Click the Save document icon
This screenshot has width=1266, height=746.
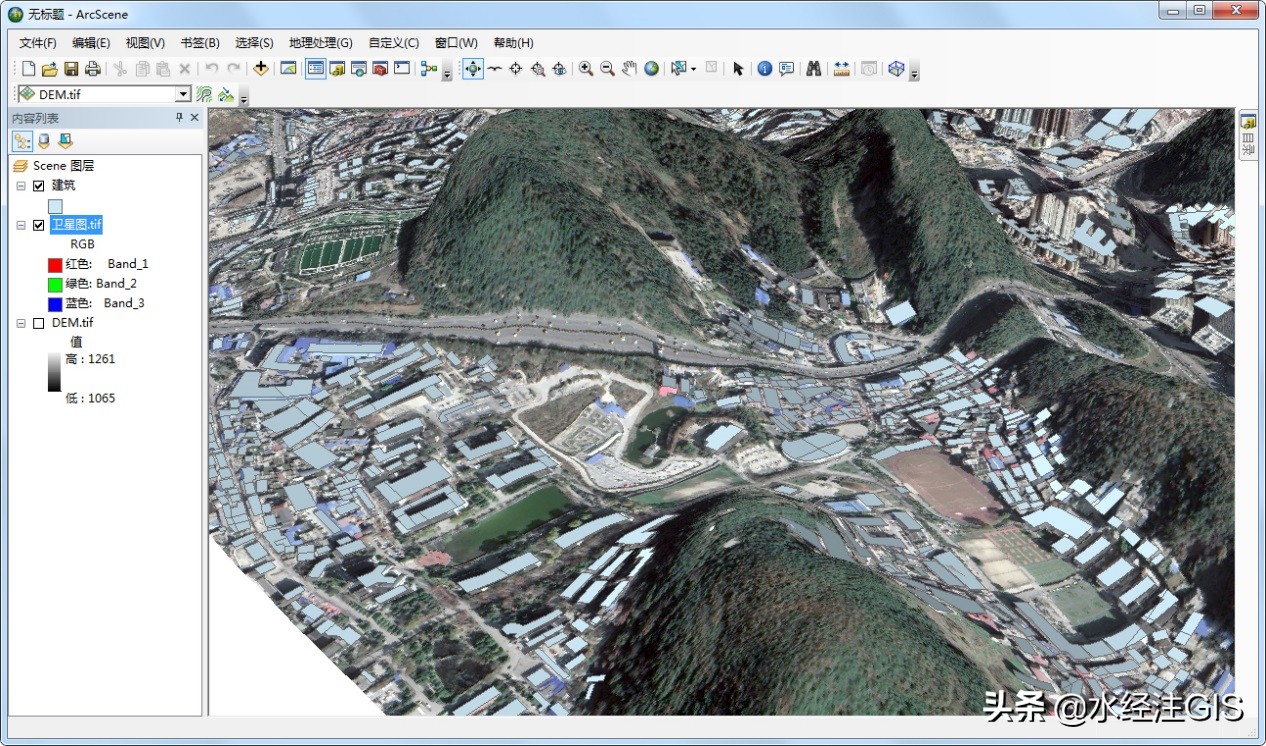pyautogui.click(x=71, y=69)
